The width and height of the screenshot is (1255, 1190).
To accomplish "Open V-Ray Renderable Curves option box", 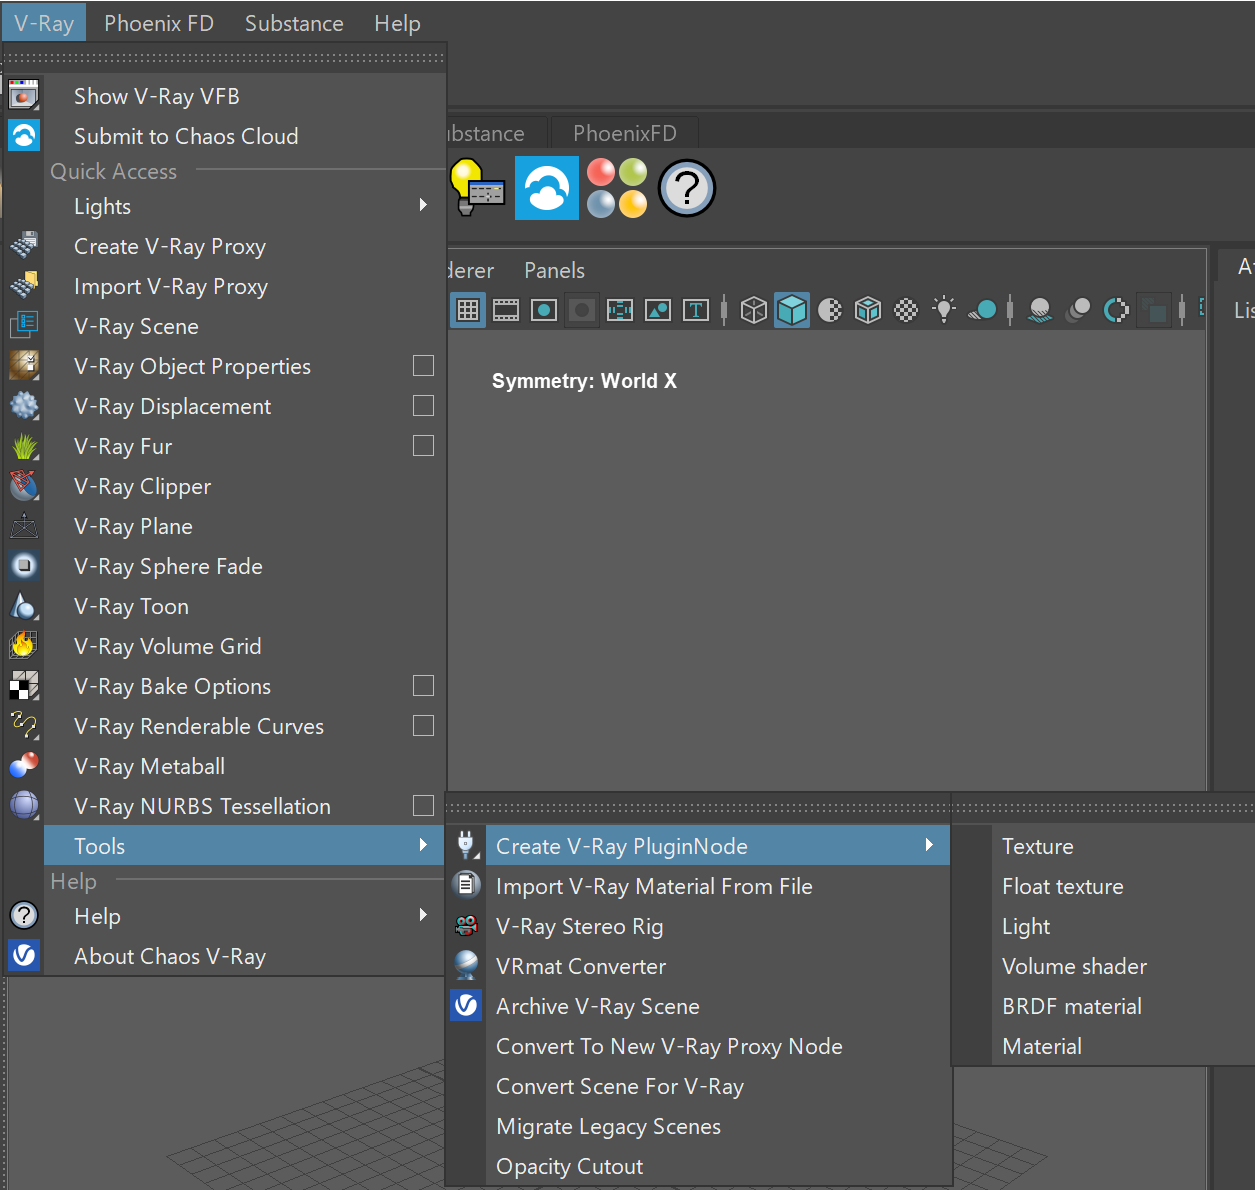I will pos(424,725).
